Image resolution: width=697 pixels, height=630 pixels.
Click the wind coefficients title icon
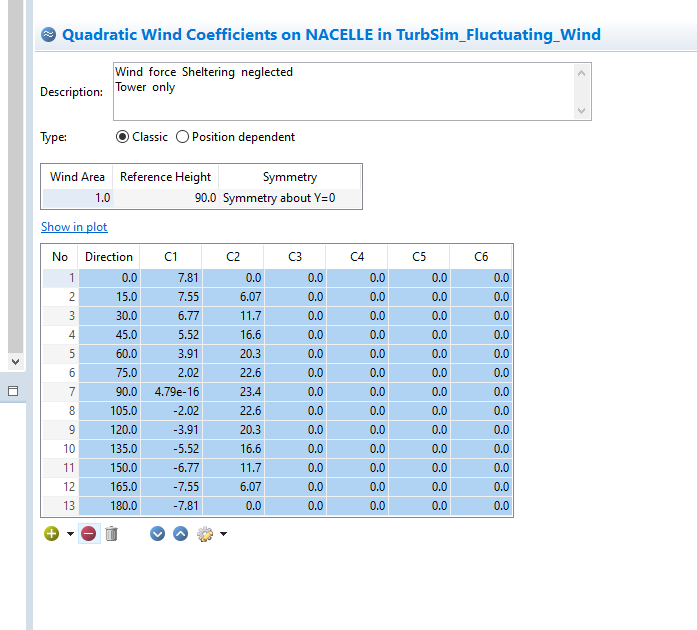tap(48, 34)
